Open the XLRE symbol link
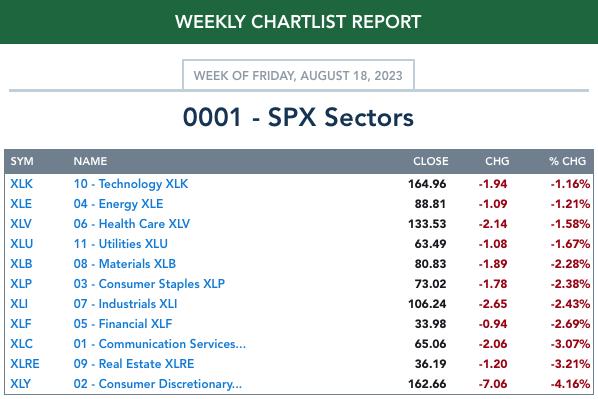The height and width of the screenshot is (399, 598). [25, 364]
